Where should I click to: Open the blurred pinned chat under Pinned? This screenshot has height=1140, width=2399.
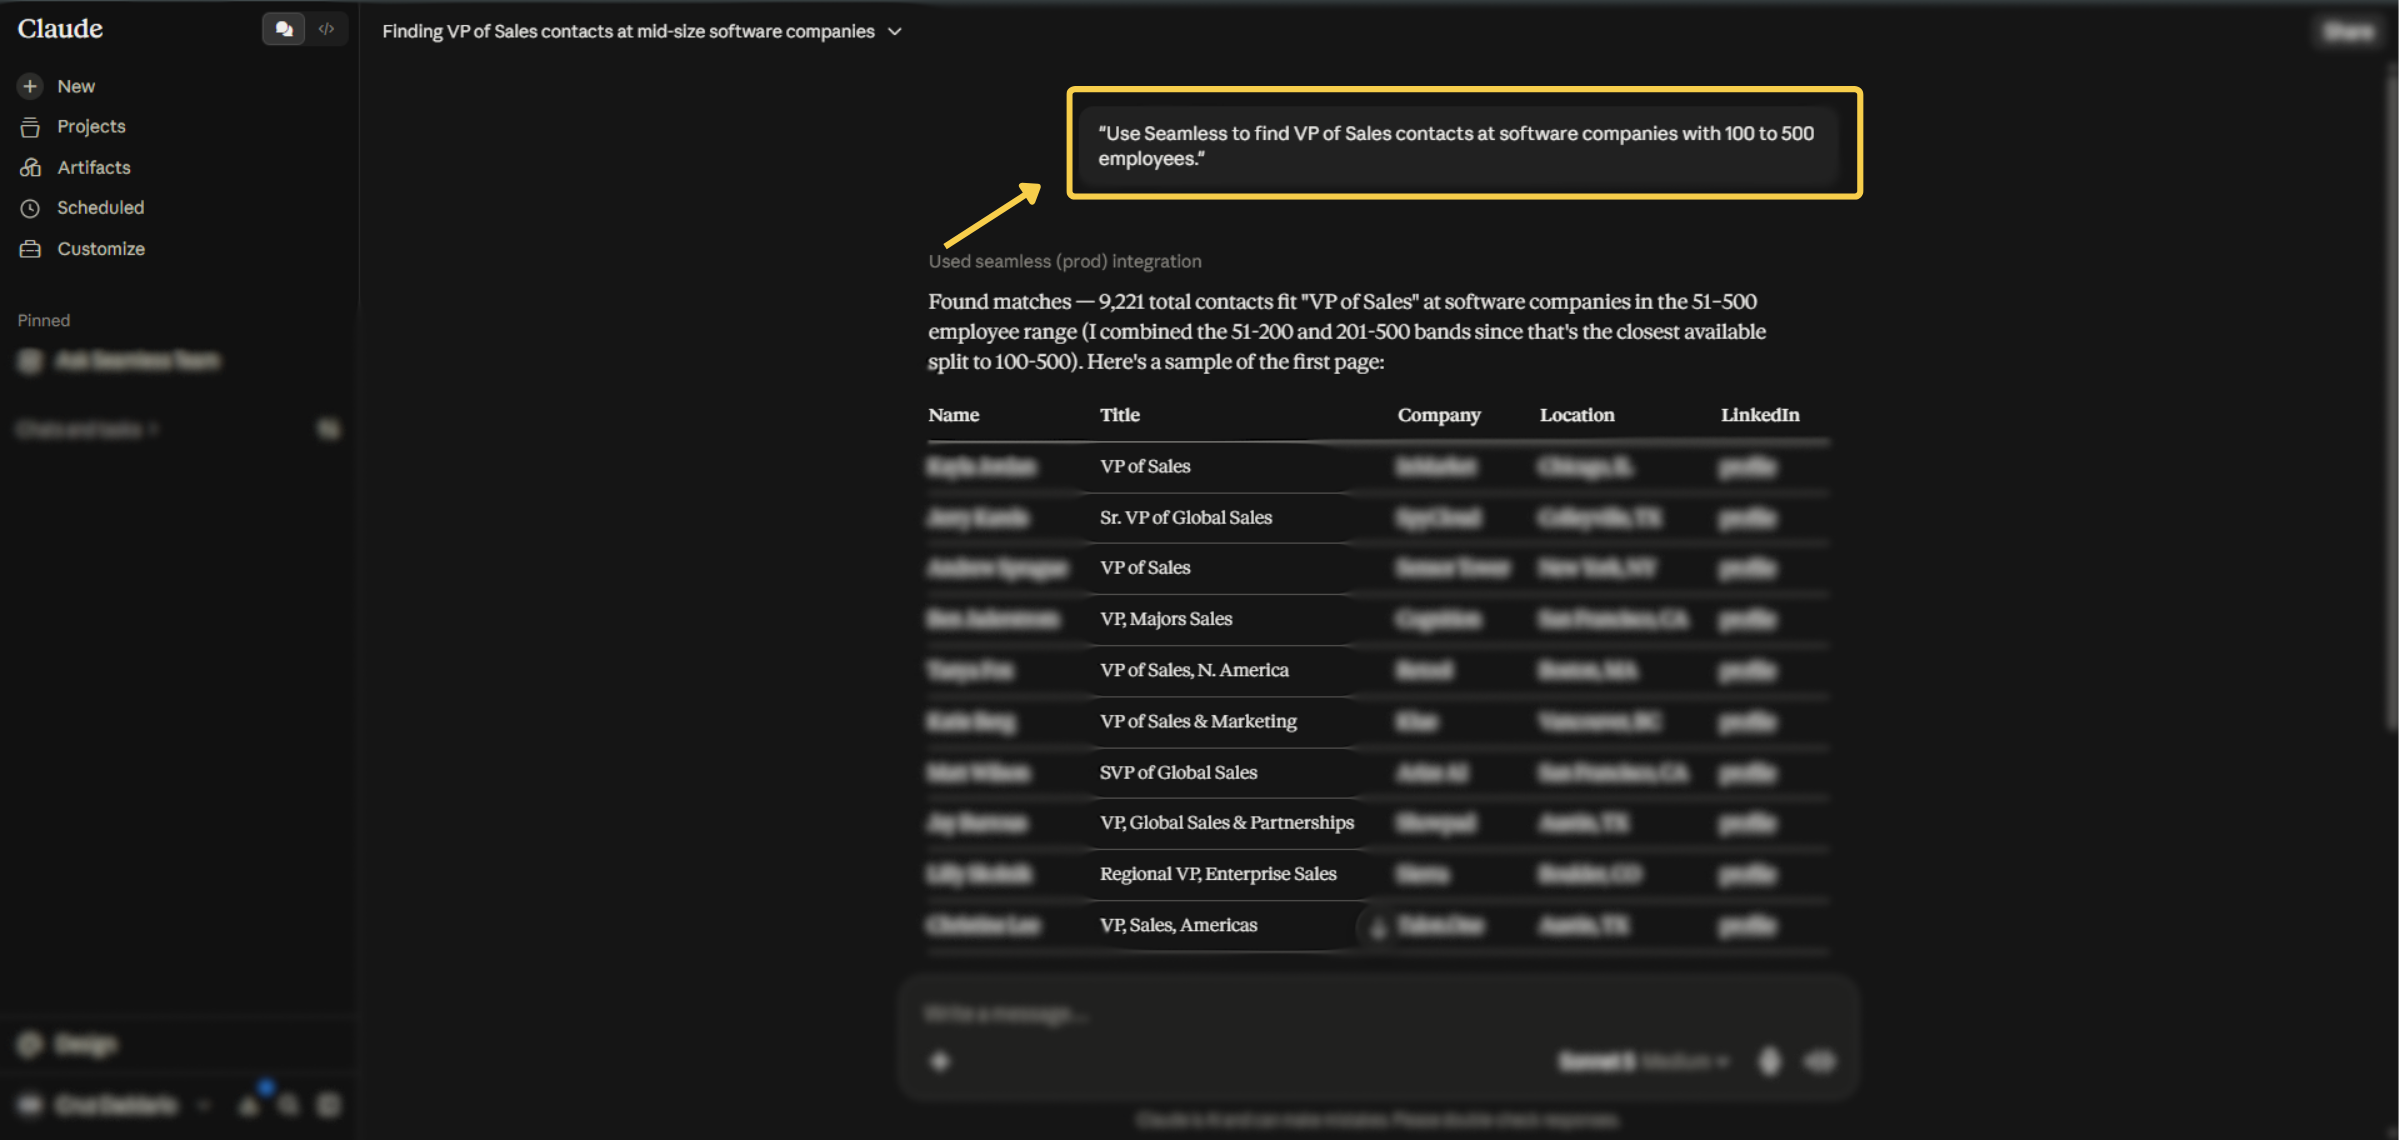click(x=120, y=361)
